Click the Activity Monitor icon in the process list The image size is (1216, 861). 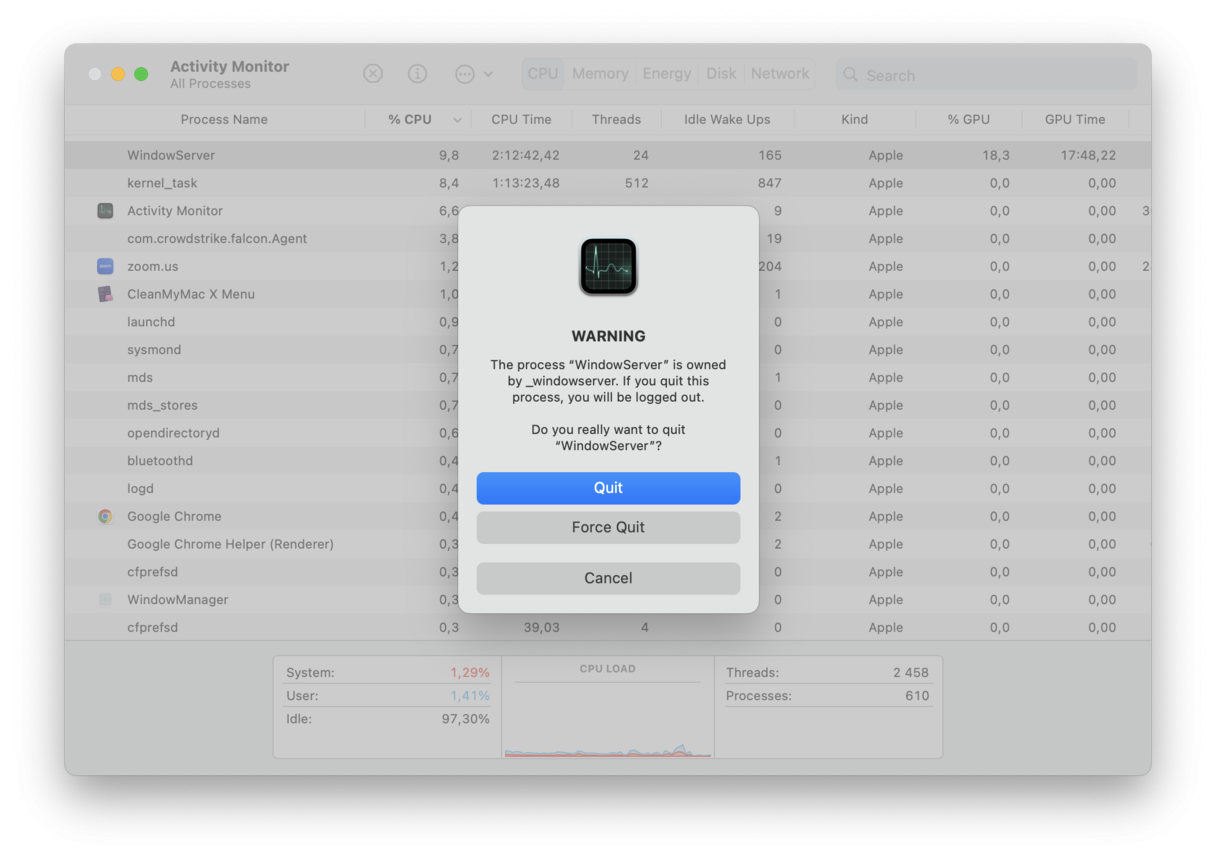click(105, 211)
